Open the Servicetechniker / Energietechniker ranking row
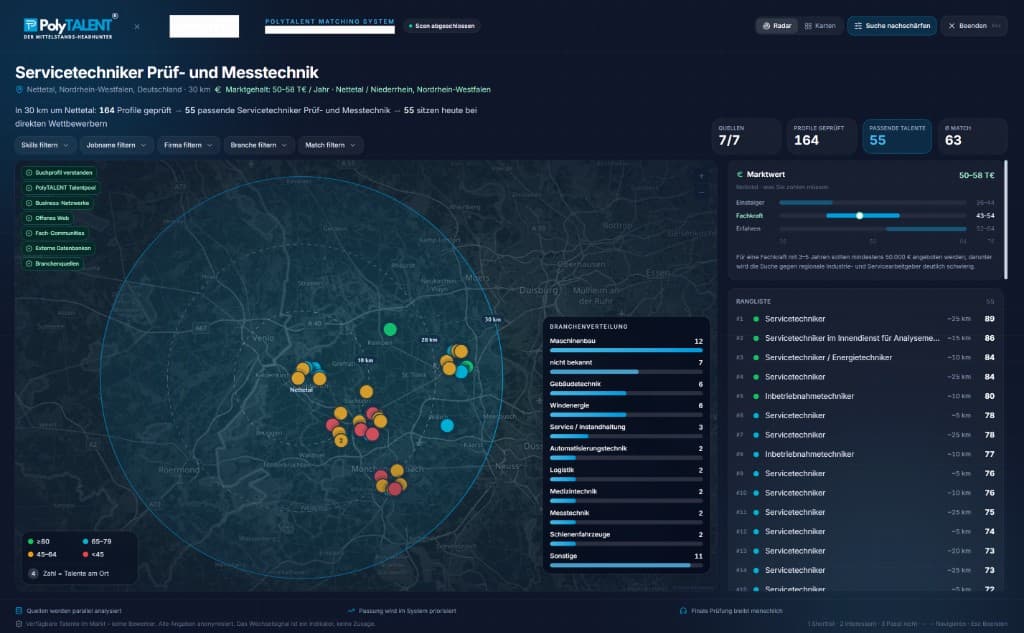This screenshot has height=633, width=1024. (x=865, y=357)
